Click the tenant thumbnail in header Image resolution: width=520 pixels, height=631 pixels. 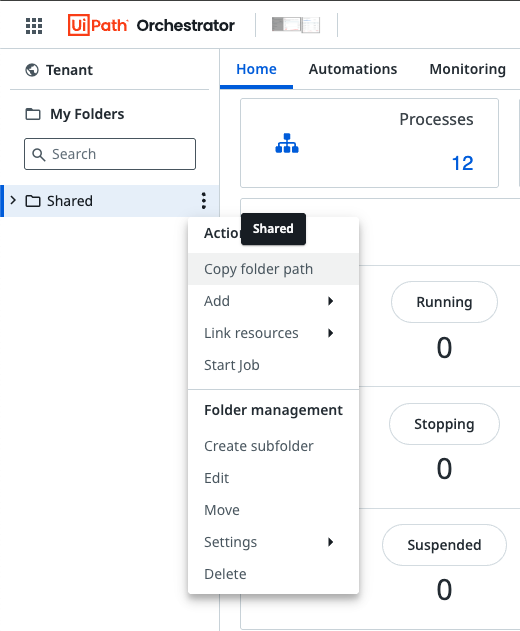tap(296, 25)
